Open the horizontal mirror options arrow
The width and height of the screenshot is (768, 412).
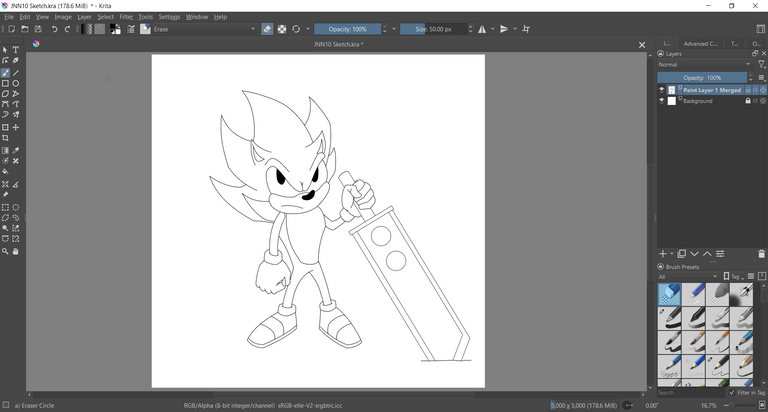tap(493, 29)
